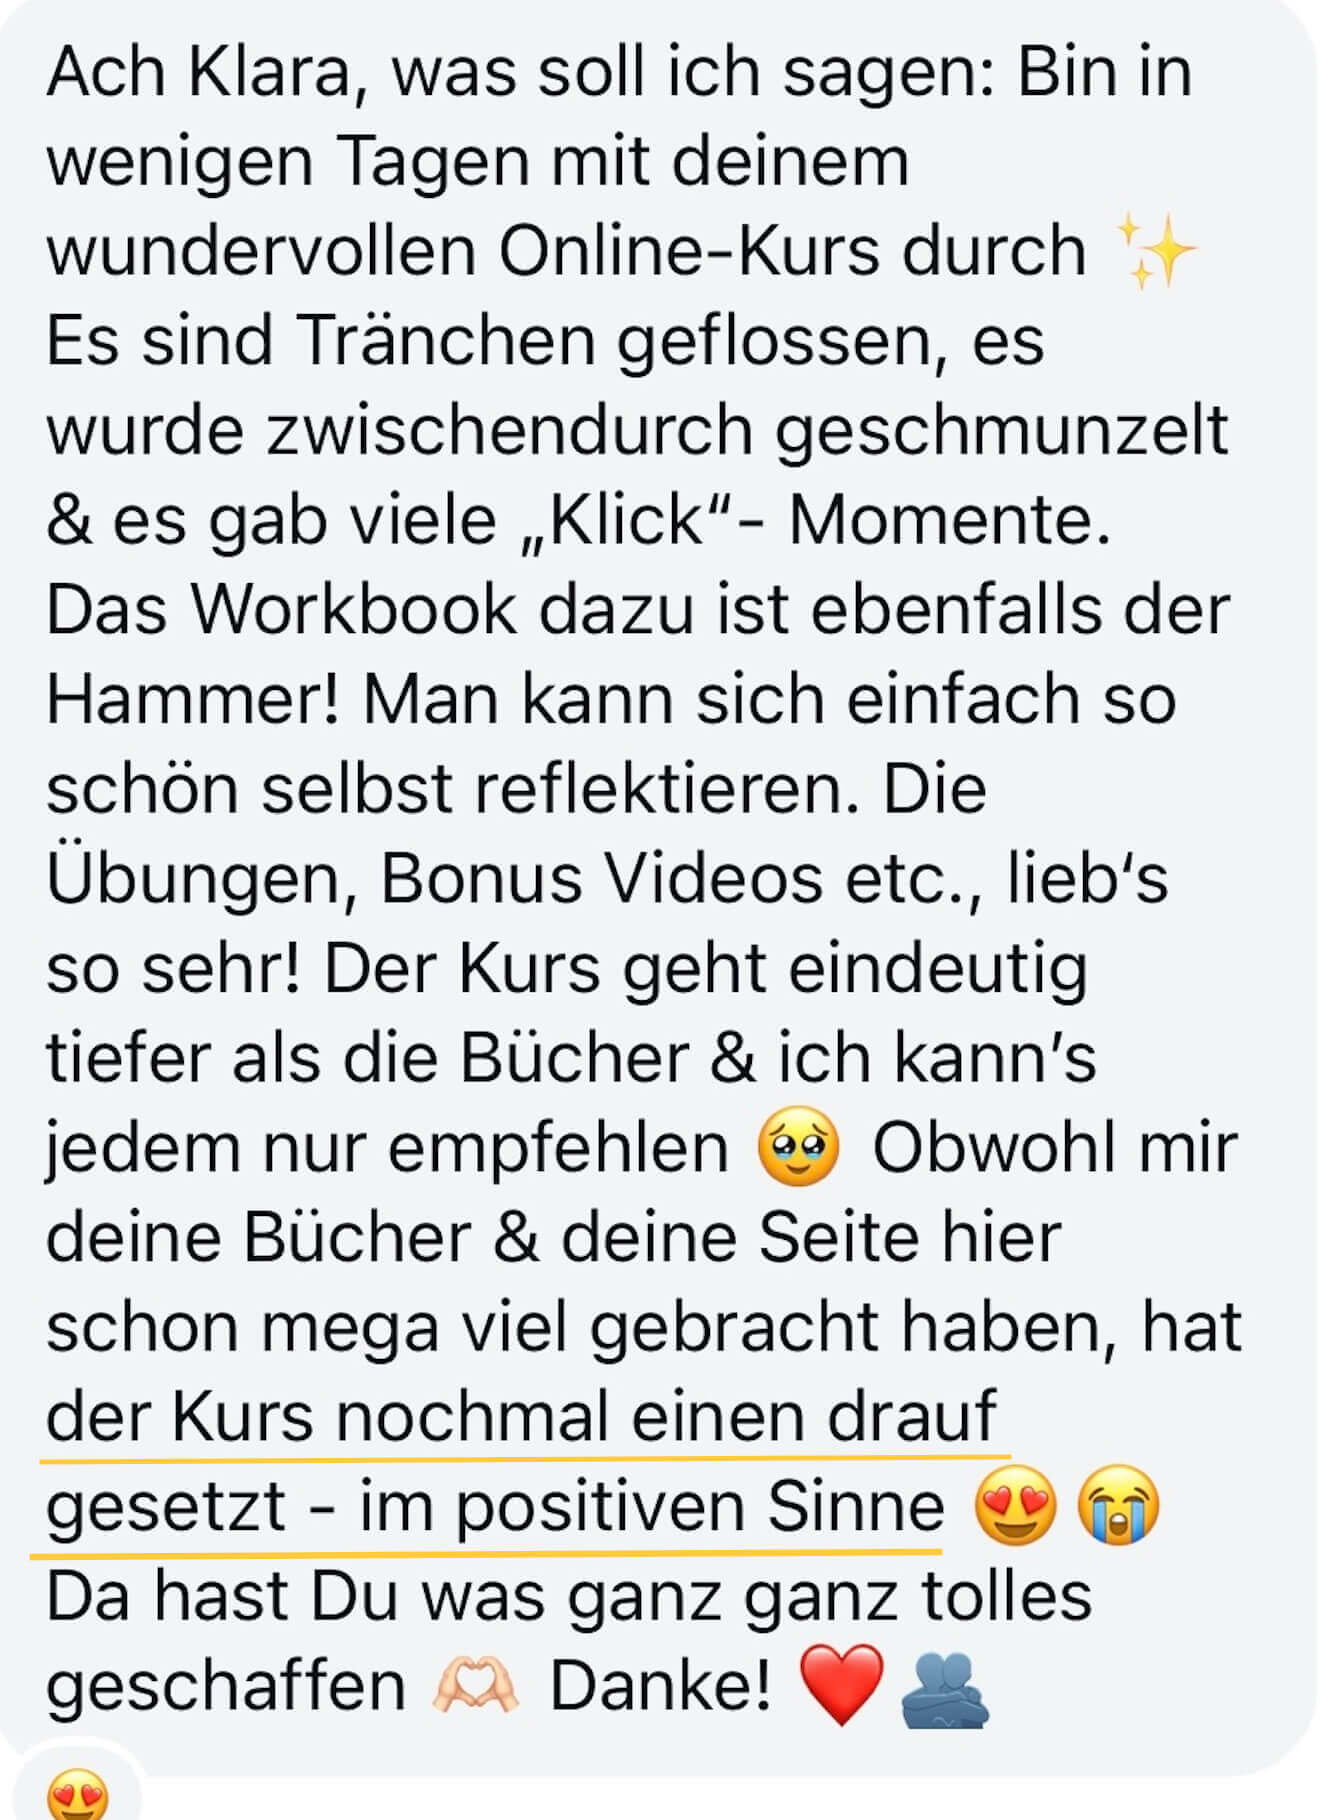1330x1820 pixels.
Task: Click the word 'Workbook' in the message
Action: tap(353, 610)
